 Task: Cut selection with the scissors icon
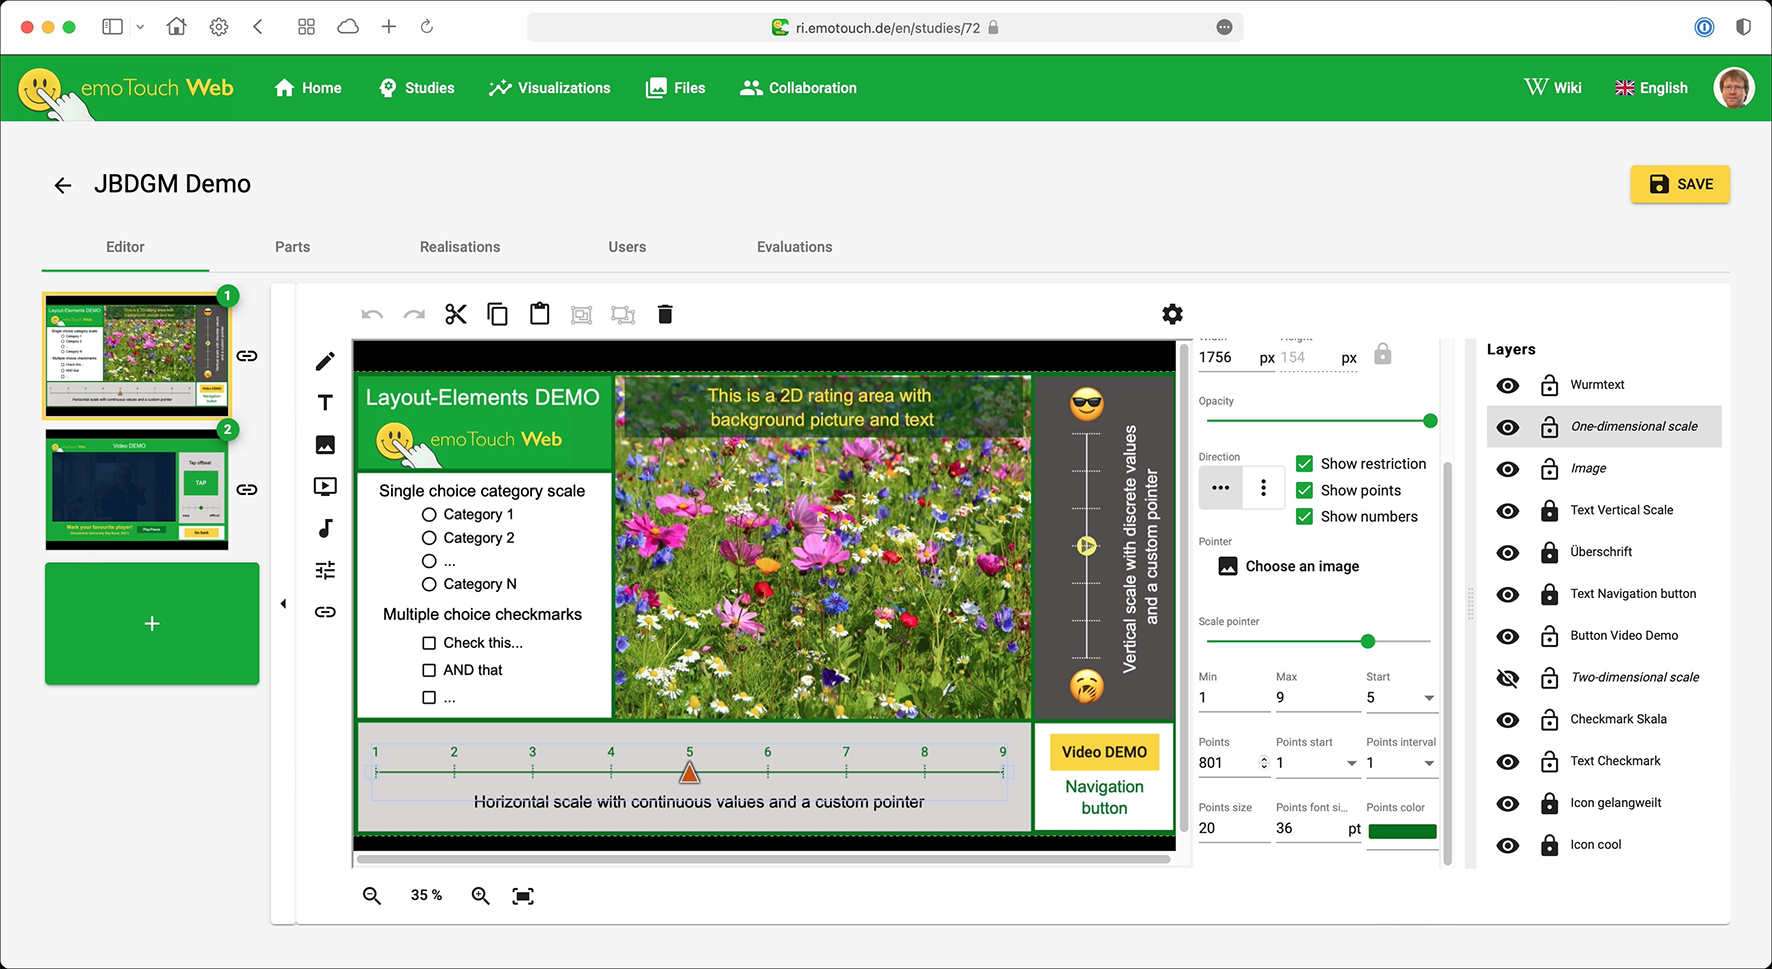[x=456, y=315]
